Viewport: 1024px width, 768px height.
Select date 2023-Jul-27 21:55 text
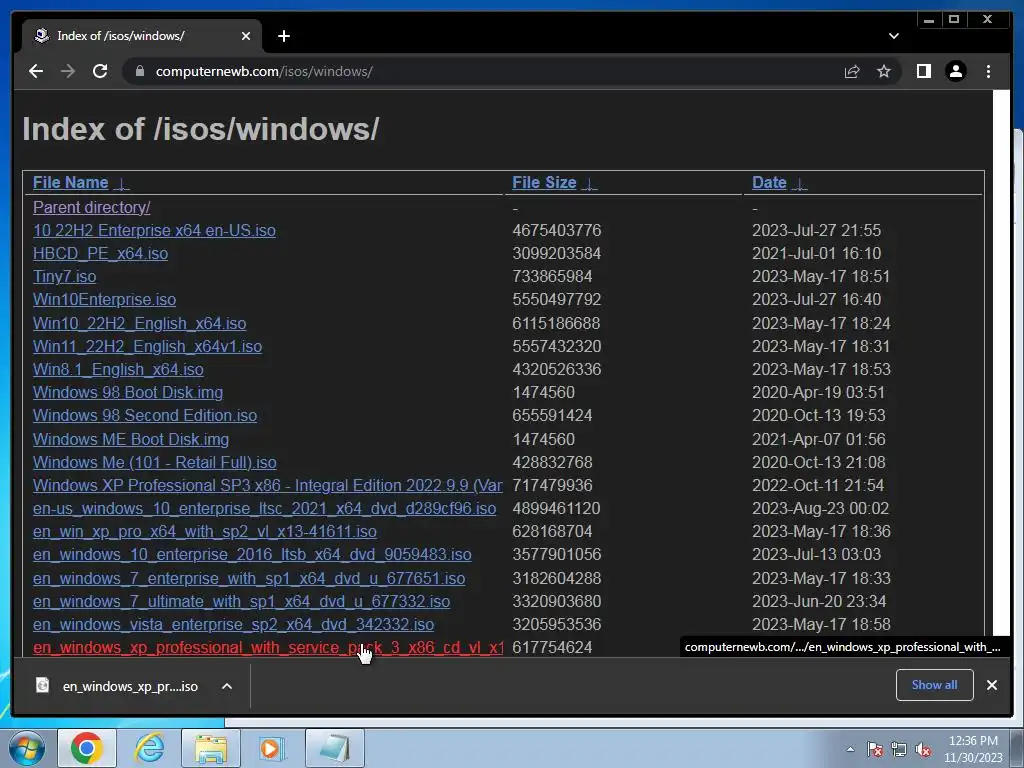pyautogui.click(x=816, y=230)
